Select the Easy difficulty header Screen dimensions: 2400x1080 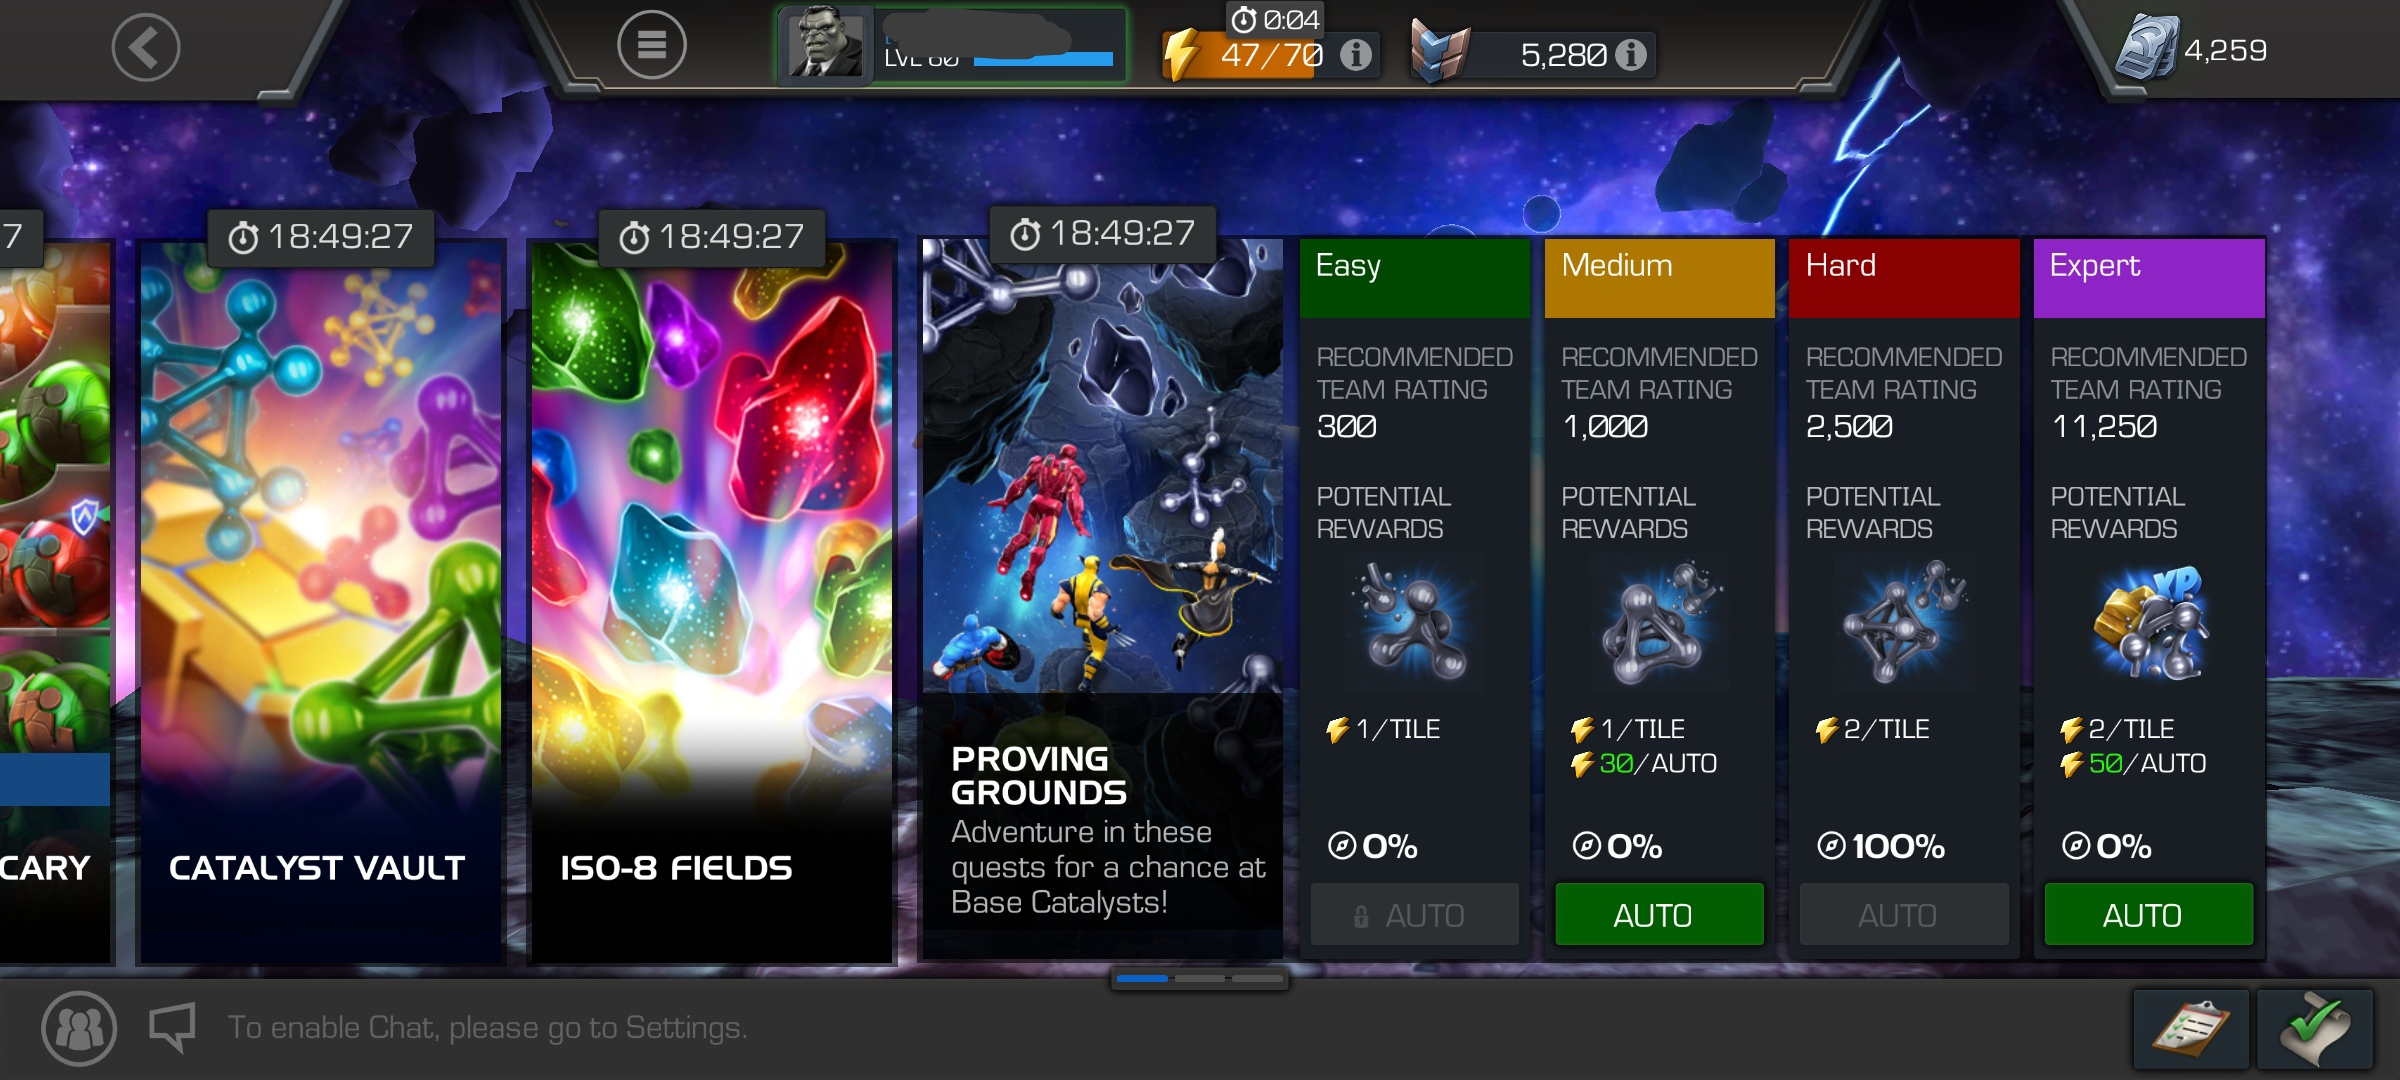point(1415,278)
